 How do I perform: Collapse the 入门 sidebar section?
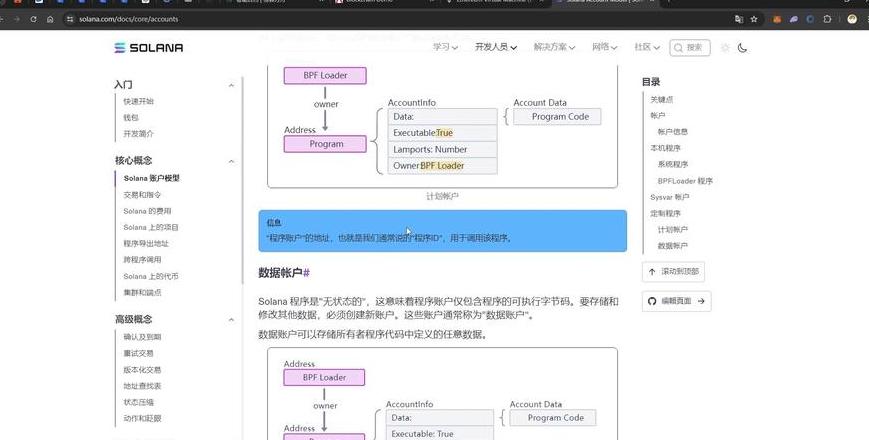(231, 85)
